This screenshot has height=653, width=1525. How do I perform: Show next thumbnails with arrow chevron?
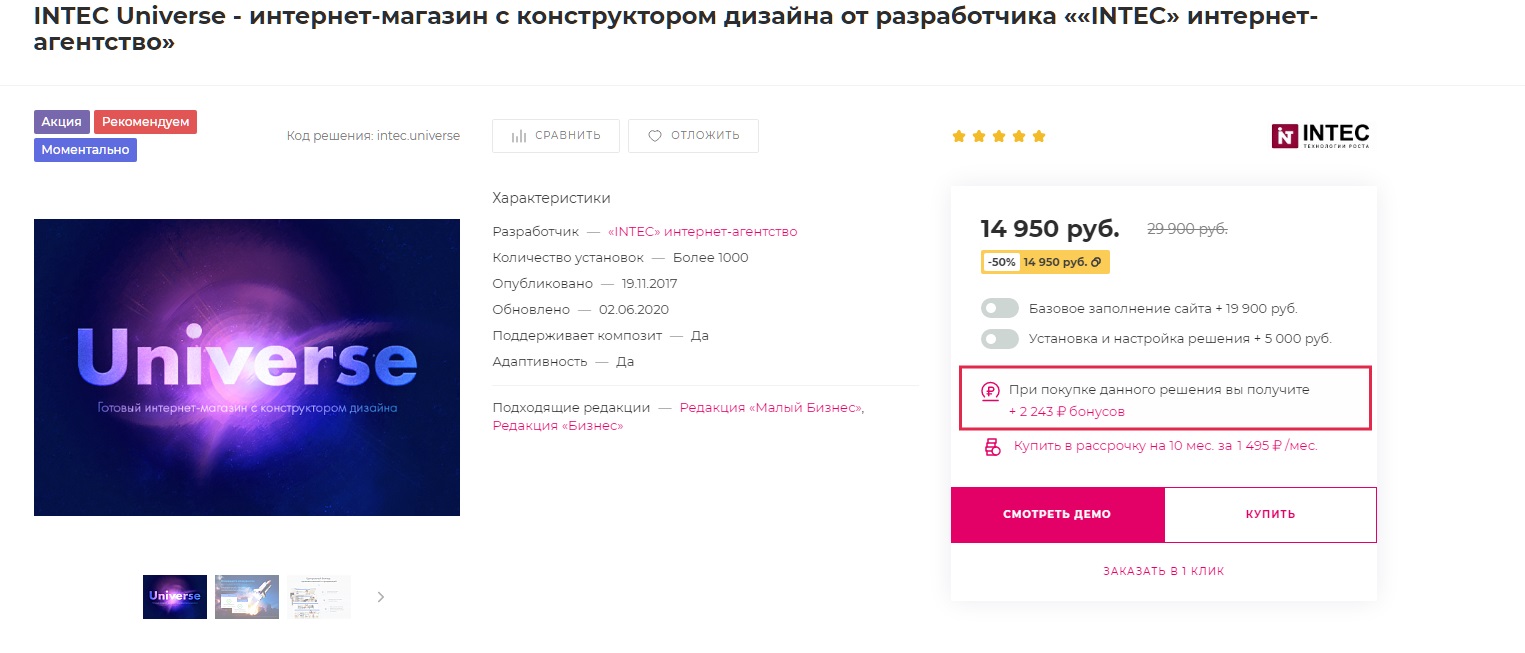tap(381, 597)
